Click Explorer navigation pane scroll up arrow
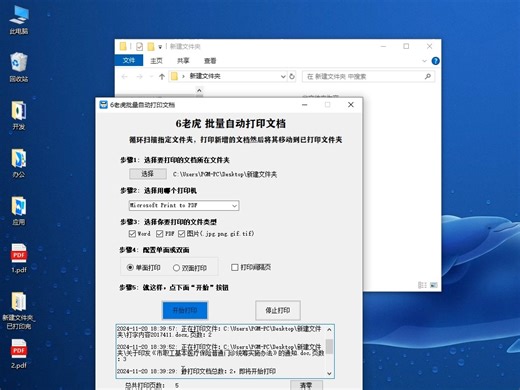Image resolution: width=520 pixels, height=390 pixels. pos(199,91)
